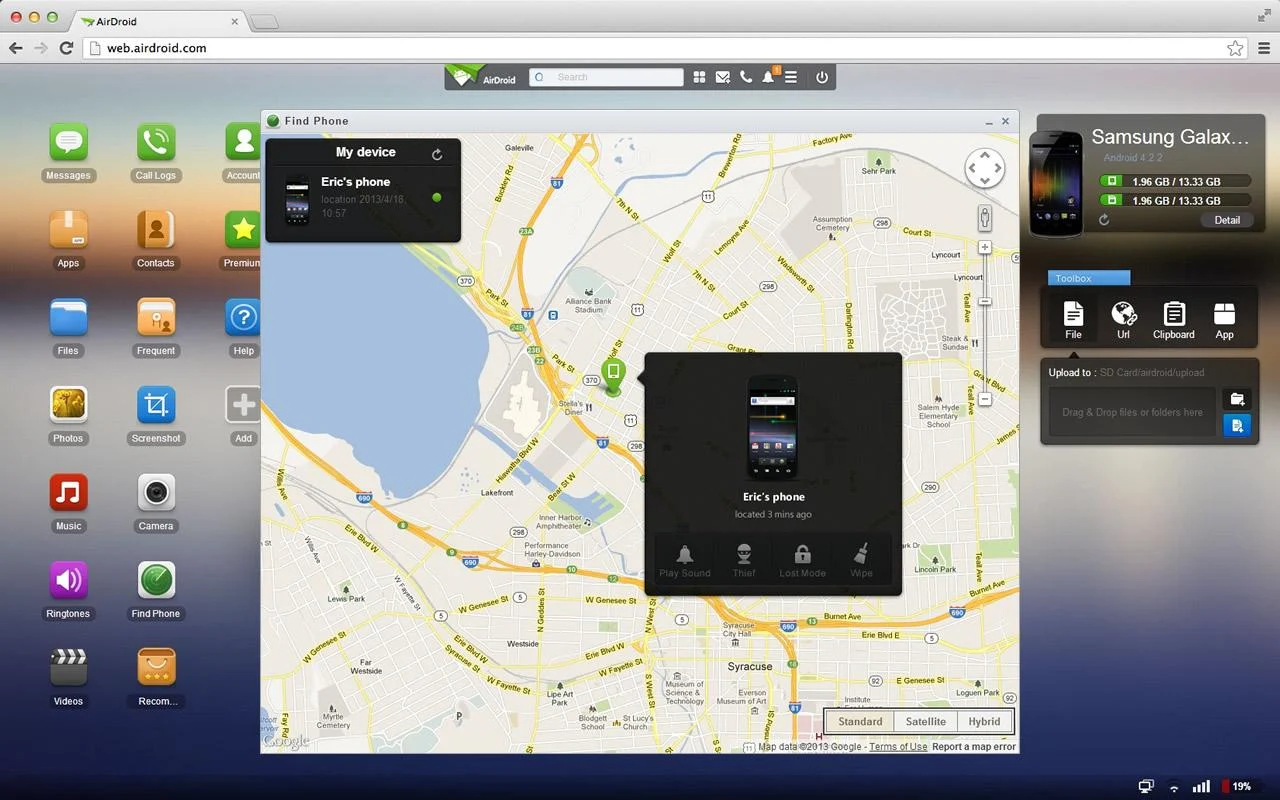
Task: Refresh the My device list
Action: pos(437,154)
